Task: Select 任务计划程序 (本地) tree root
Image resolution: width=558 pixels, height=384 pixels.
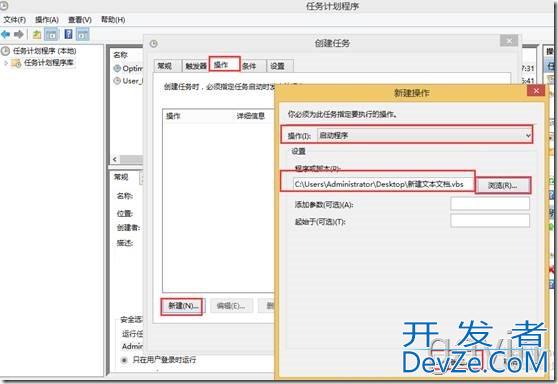Action: 44,51
